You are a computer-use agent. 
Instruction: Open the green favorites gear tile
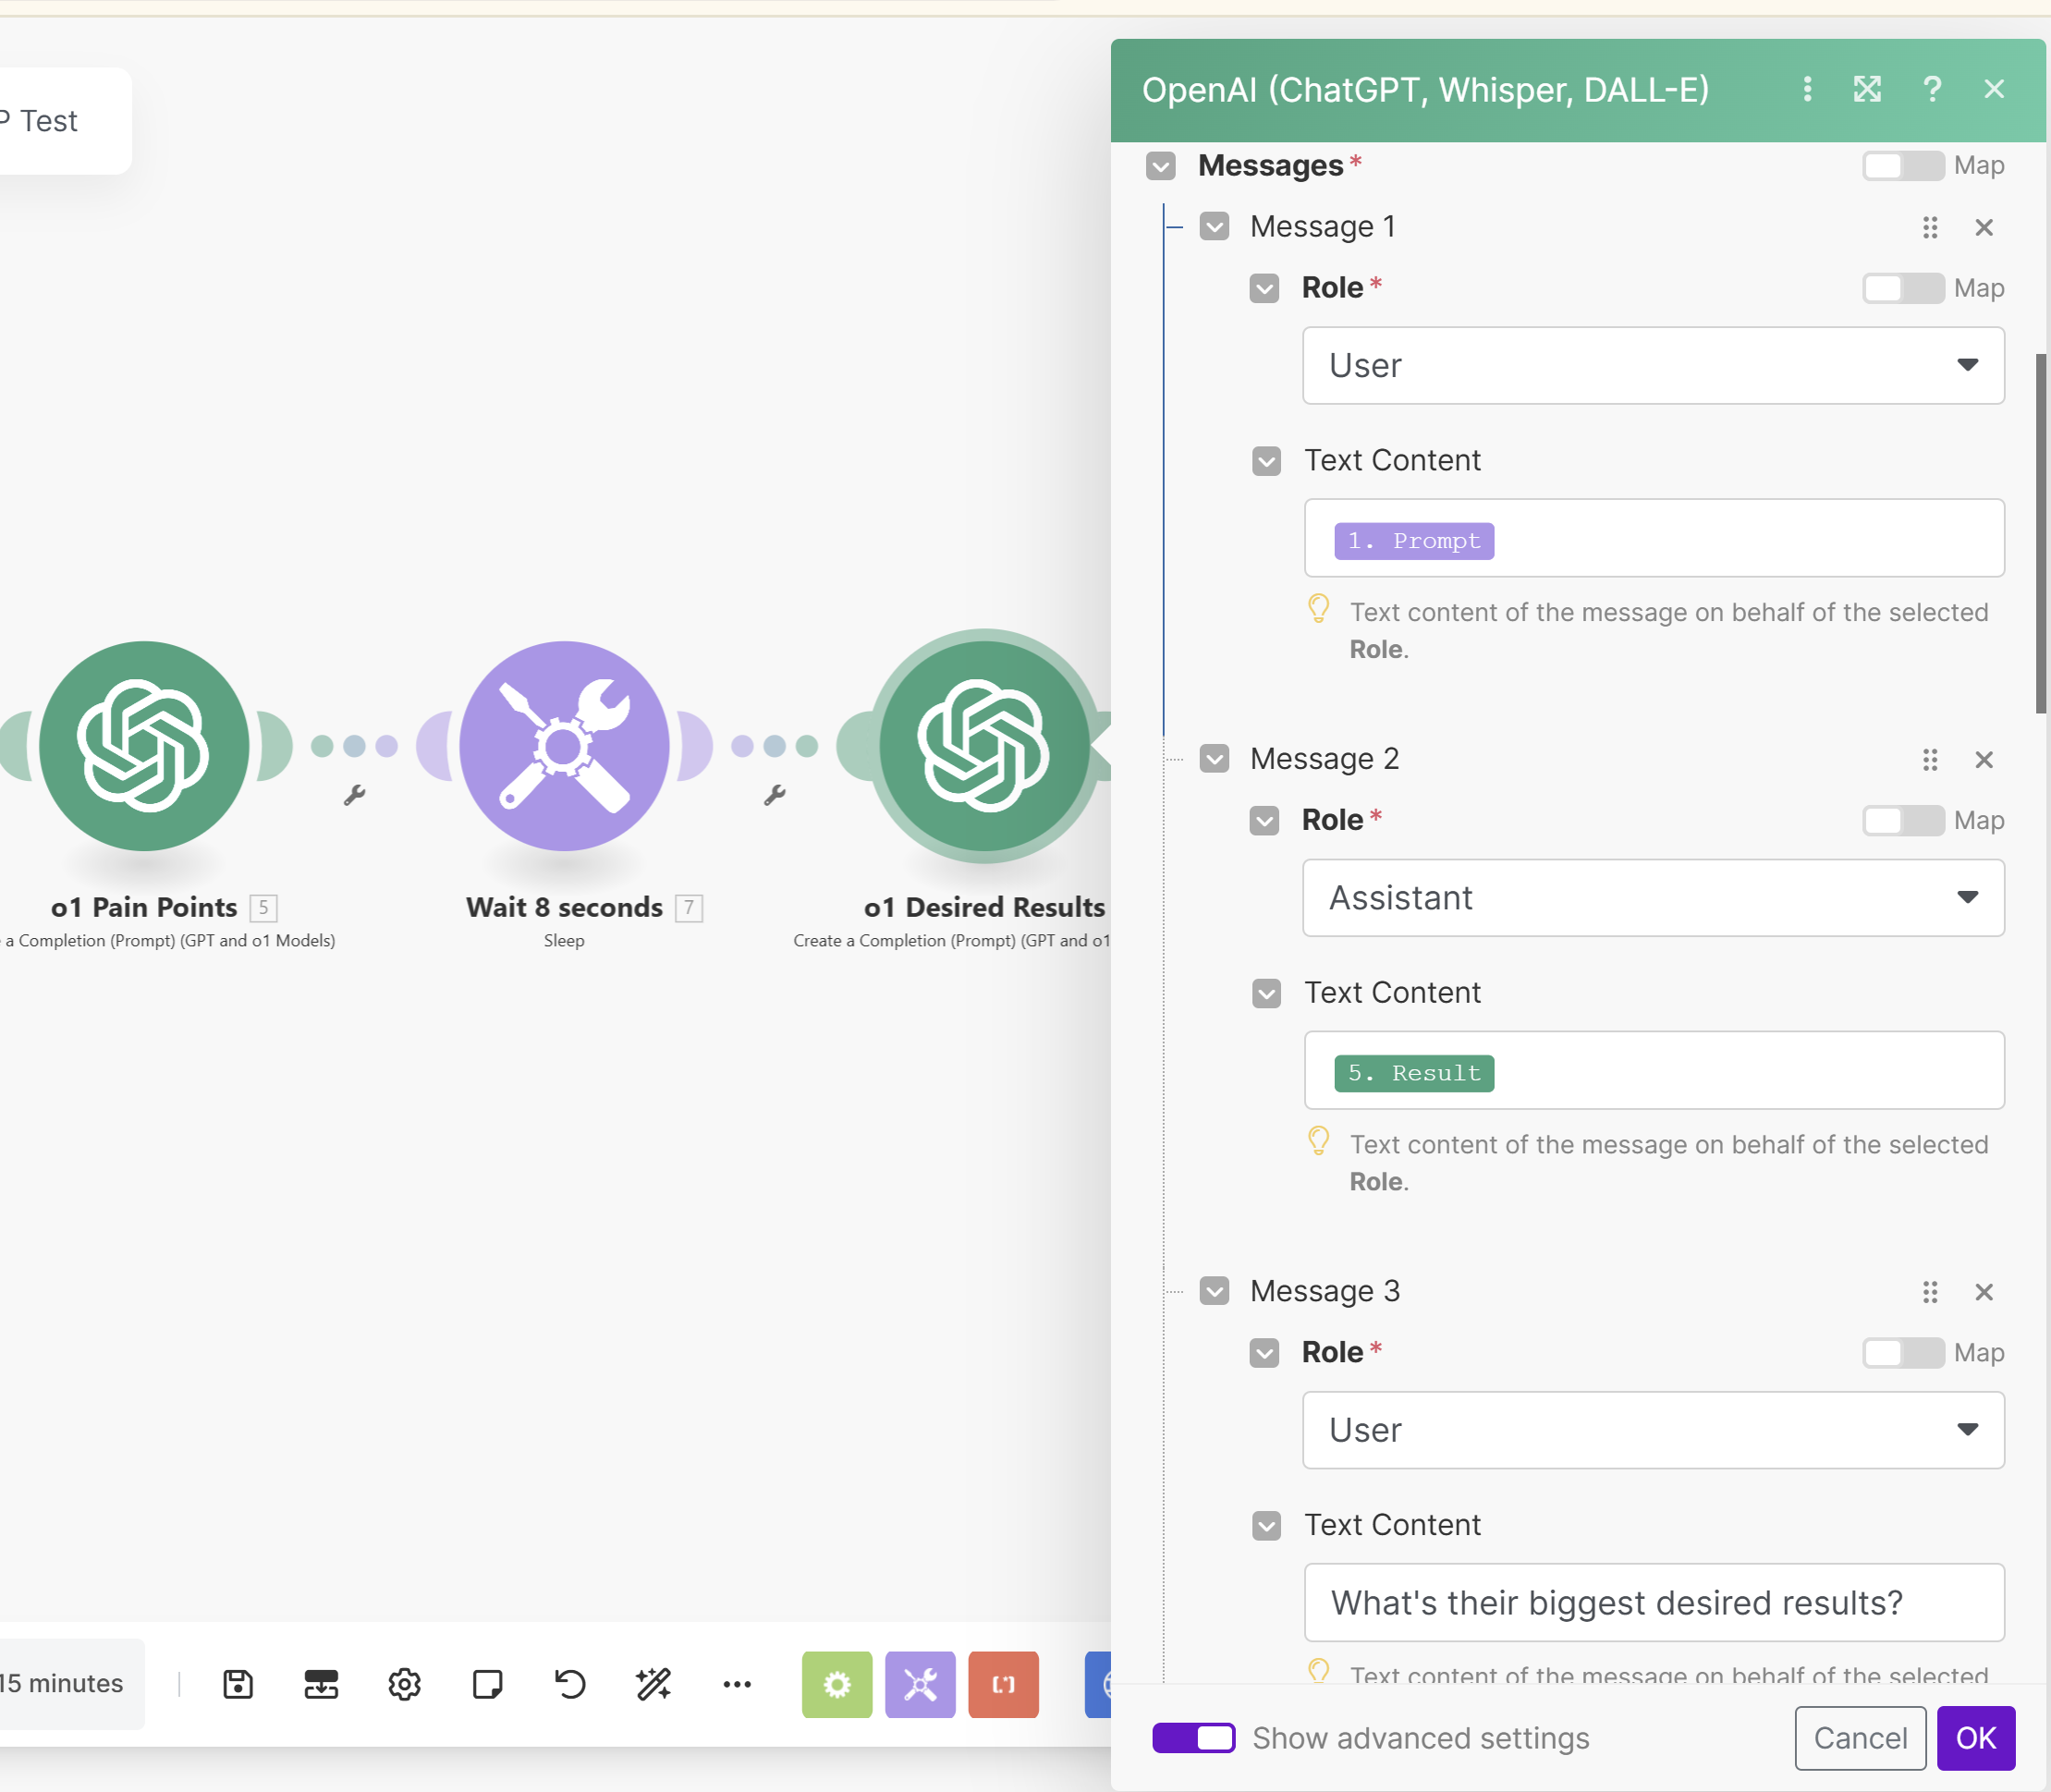[836, 1684]
